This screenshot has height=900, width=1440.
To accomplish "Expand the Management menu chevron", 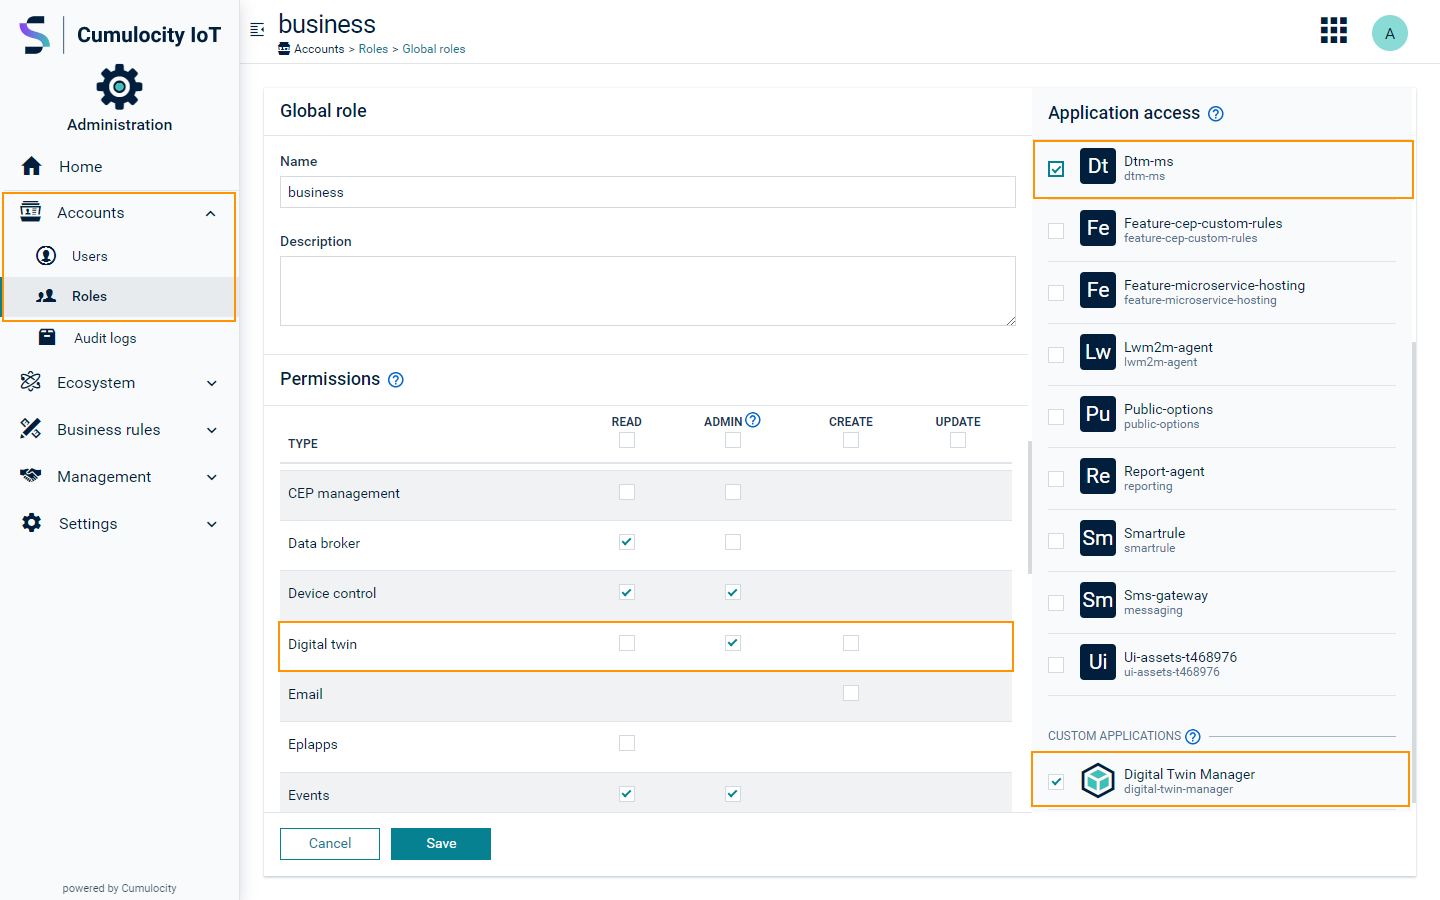I will click(211, 477).
